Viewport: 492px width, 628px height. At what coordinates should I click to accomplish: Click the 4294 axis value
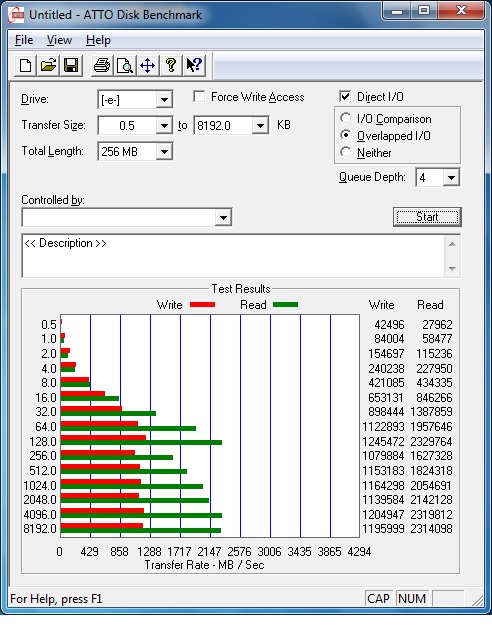tap(359, 552)
